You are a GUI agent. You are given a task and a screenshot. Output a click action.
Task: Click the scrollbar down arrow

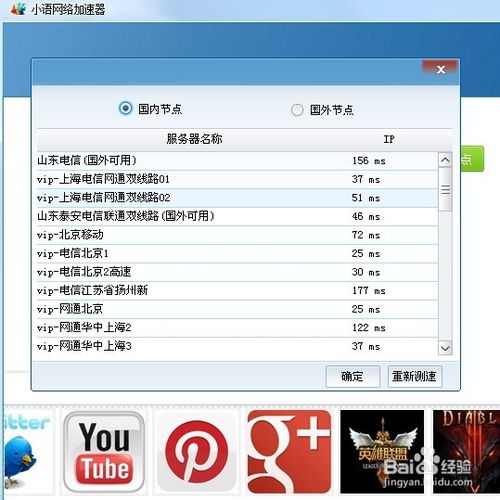tap(445, 348)
